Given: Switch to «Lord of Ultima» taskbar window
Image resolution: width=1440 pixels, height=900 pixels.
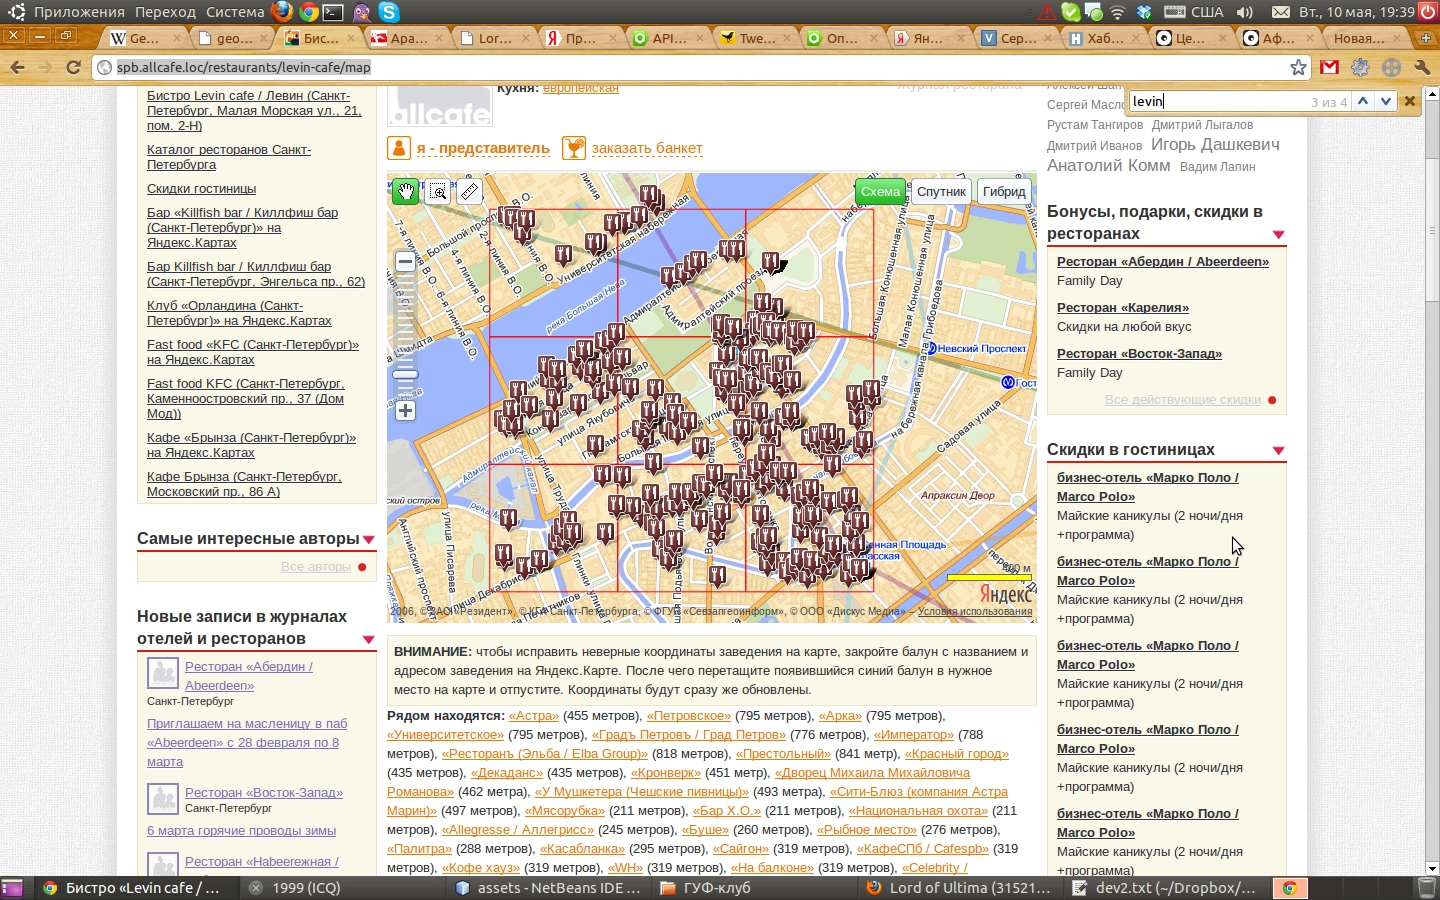Looking at the screenshot, I should click(x=958, y=887).
